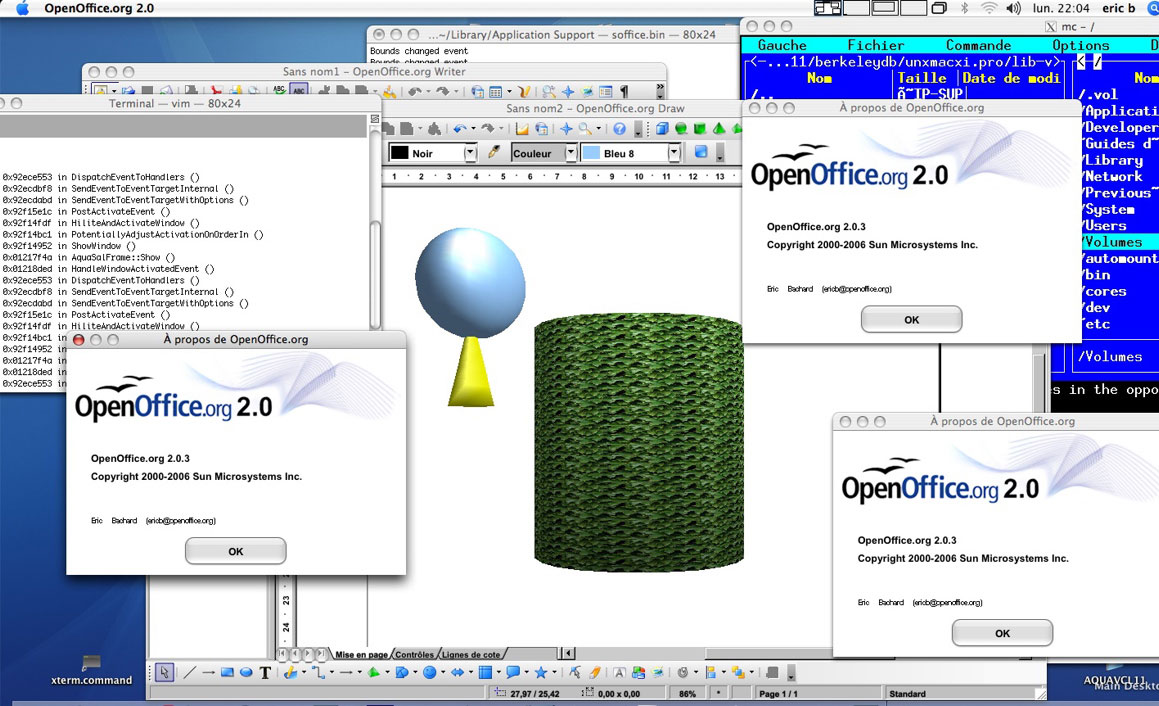This screenshot has width=1159, height=706.
Task: Pick the green 3D Objects tool
Action: [x=373, y=672]
